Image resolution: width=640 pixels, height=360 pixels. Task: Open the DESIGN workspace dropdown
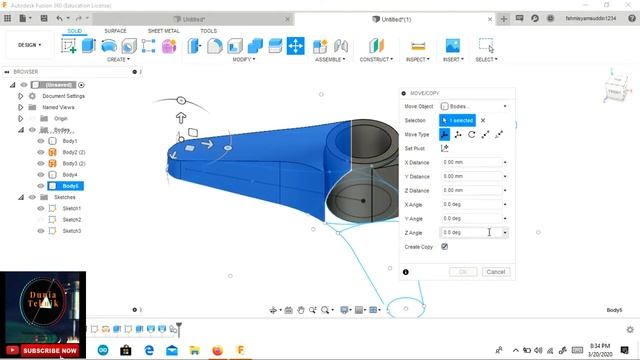pyautogui.click(x=29, y=45)
